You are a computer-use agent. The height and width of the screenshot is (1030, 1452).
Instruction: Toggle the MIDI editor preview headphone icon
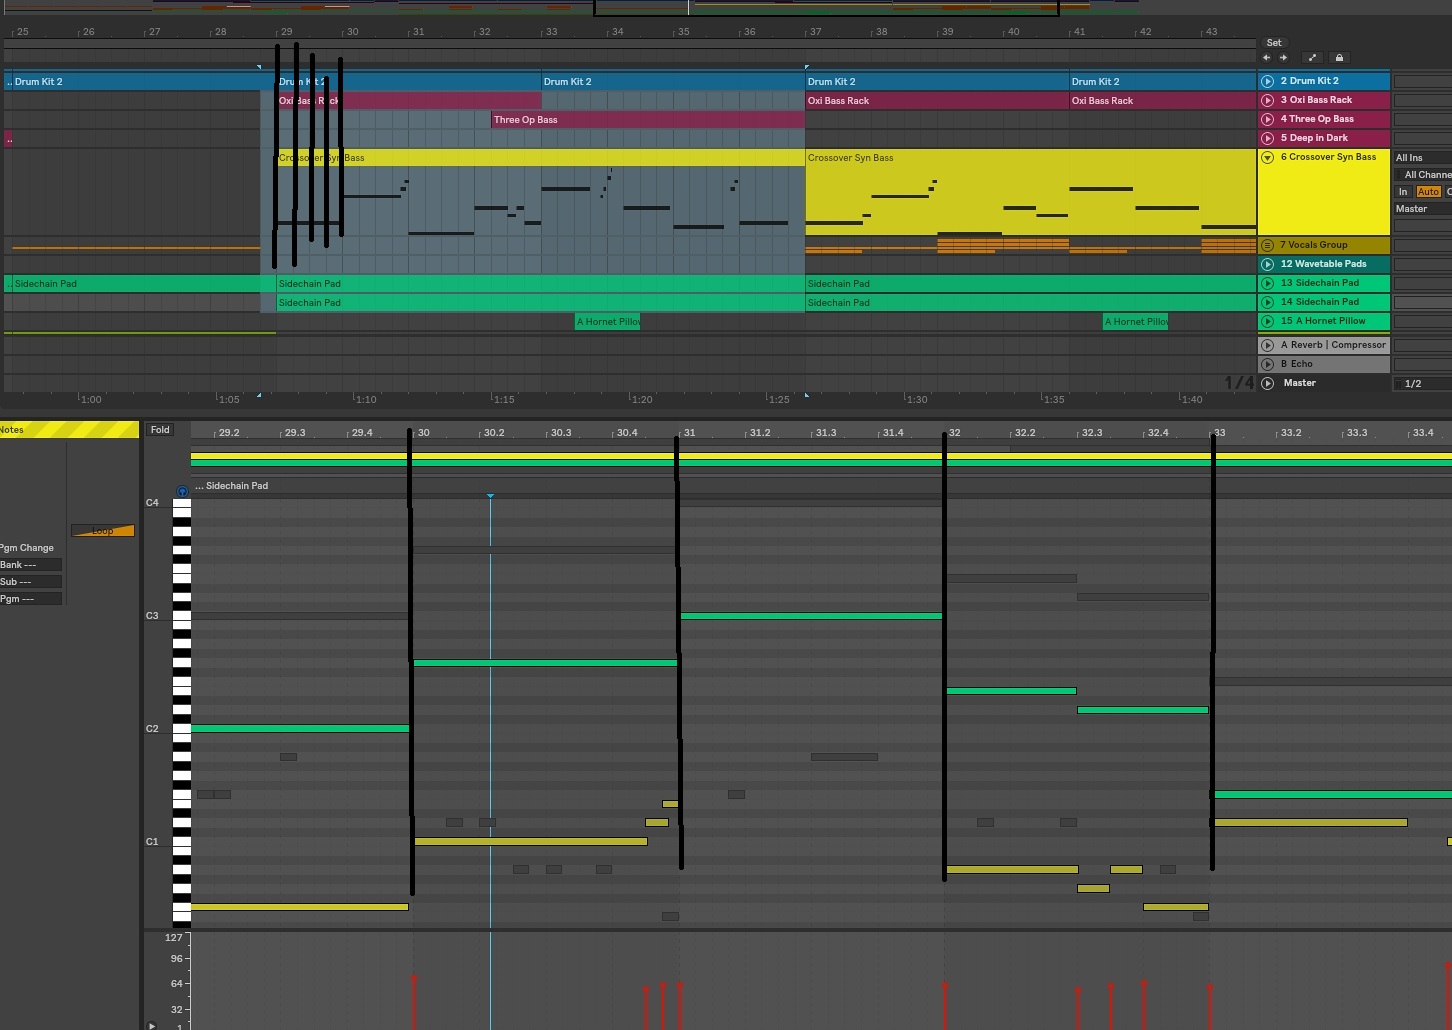(182, 492)
